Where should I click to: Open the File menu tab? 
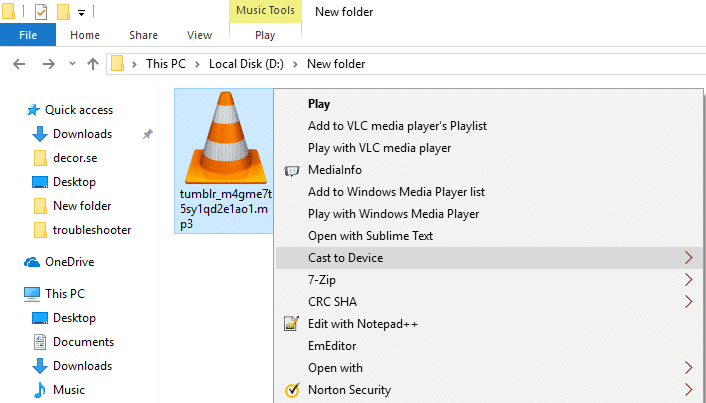coord(28,35)
